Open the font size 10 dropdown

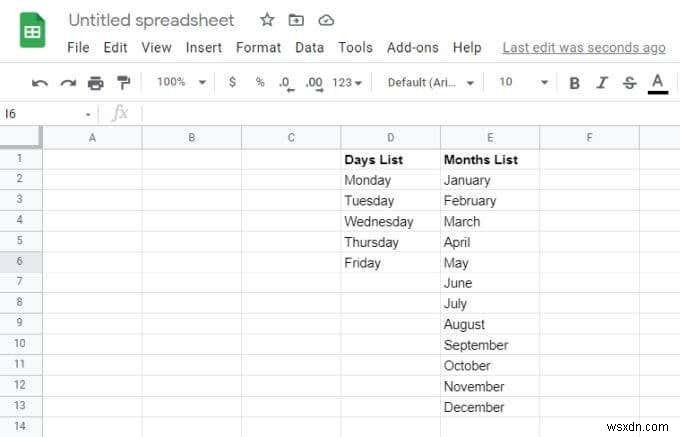pyautogui.click(x=523, y=82)
